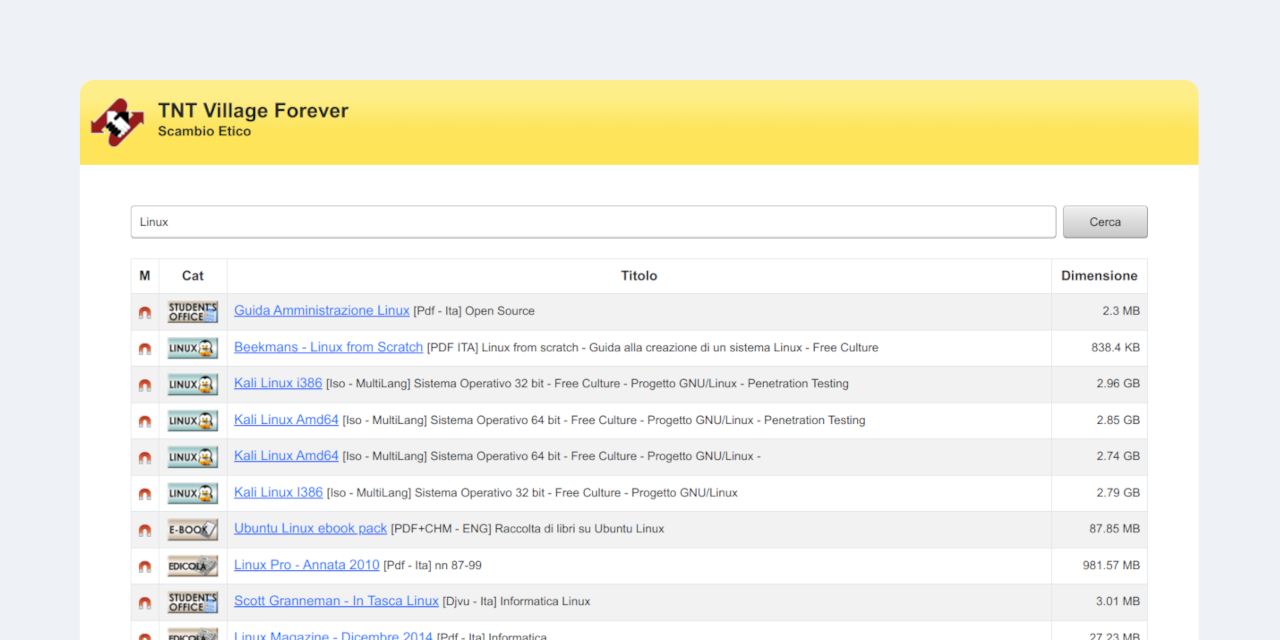Click Edicola category icon for Linux Pro row

click(x=192, y=566)
